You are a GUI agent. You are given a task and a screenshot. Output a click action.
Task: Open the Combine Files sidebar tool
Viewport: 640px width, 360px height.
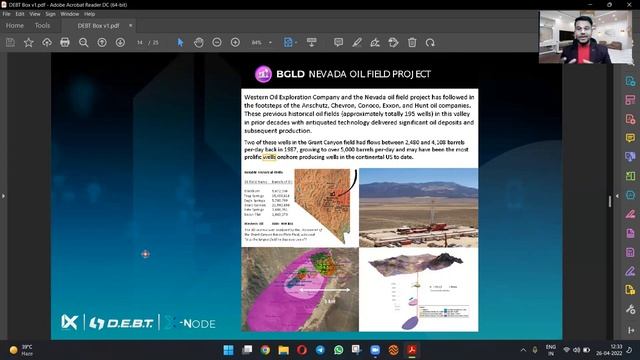(x=630, y=157)
